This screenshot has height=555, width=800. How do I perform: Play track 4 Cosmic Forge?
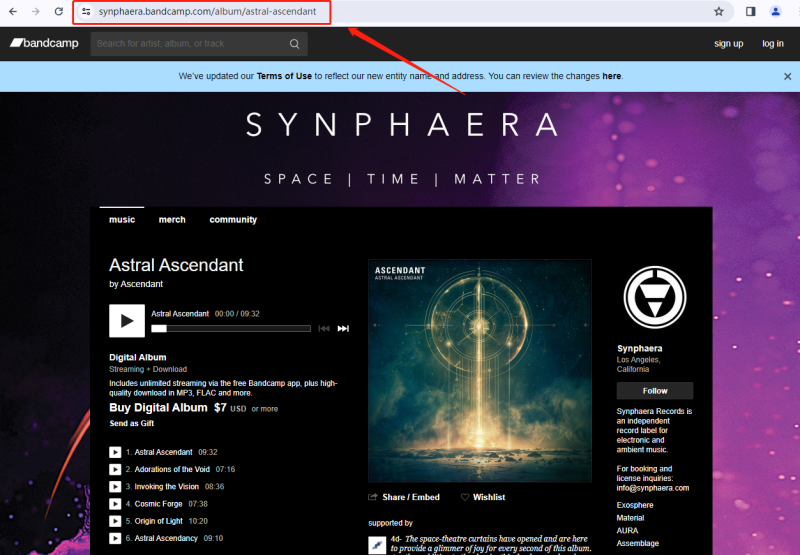point(115,504)
